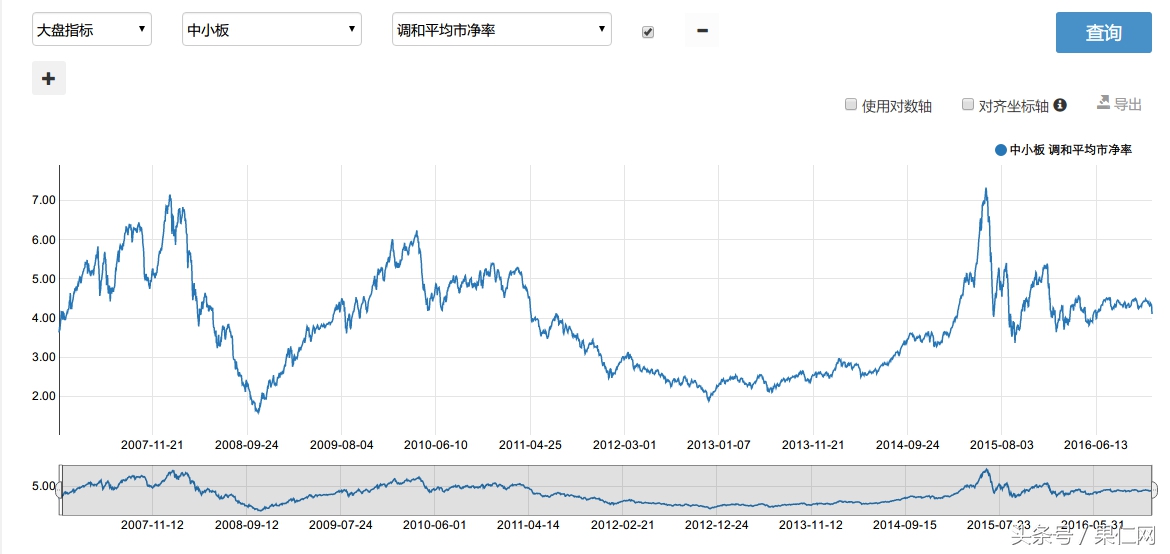Click the info icon beside 对齐坐标轴
Image resolution: width=1170 pixels, height=554 pixels.
coord(1060,104)
